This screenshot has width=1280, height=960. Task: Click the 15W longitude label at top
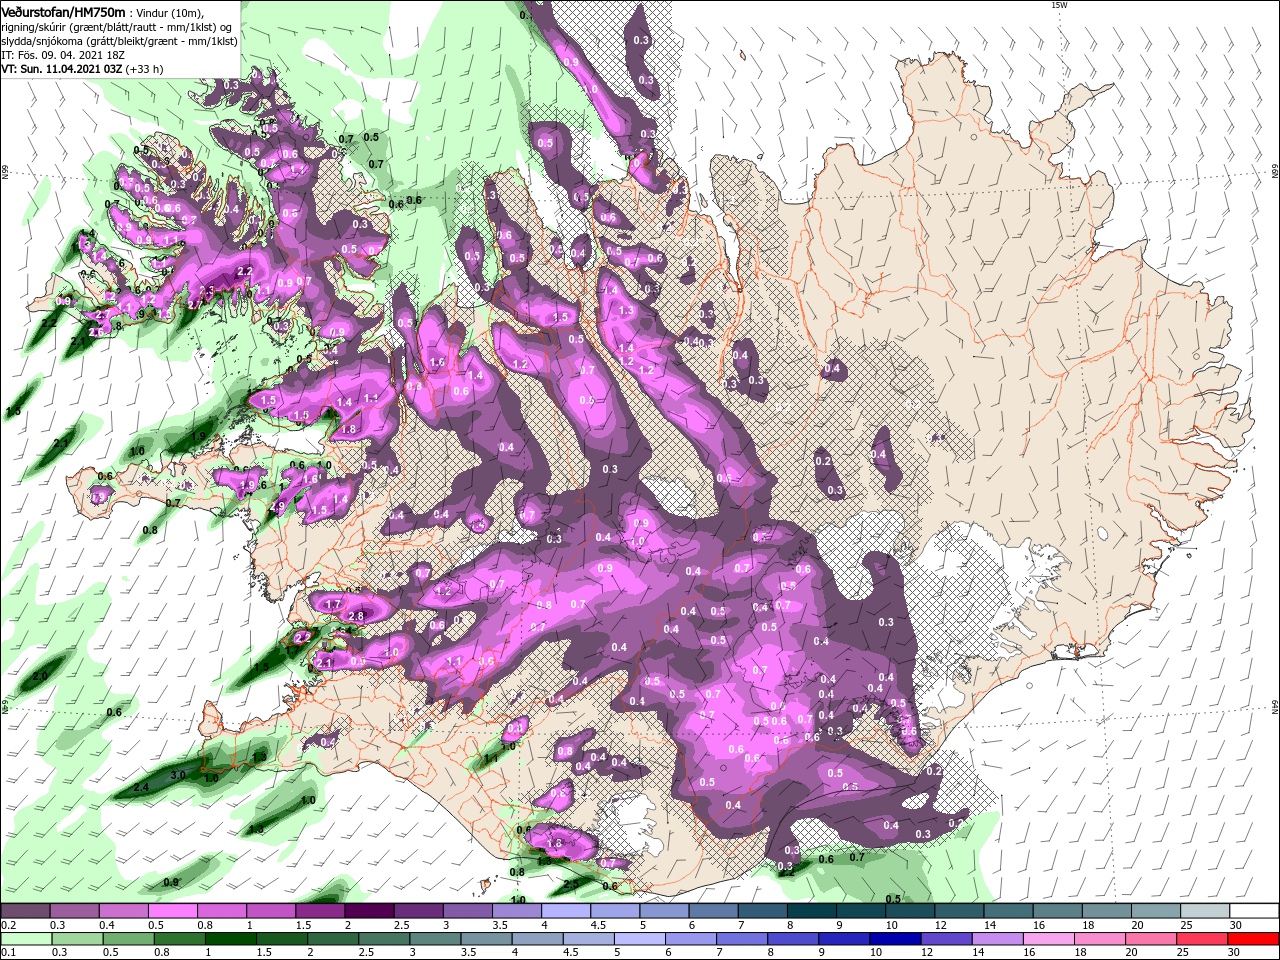coord(1059,5)
